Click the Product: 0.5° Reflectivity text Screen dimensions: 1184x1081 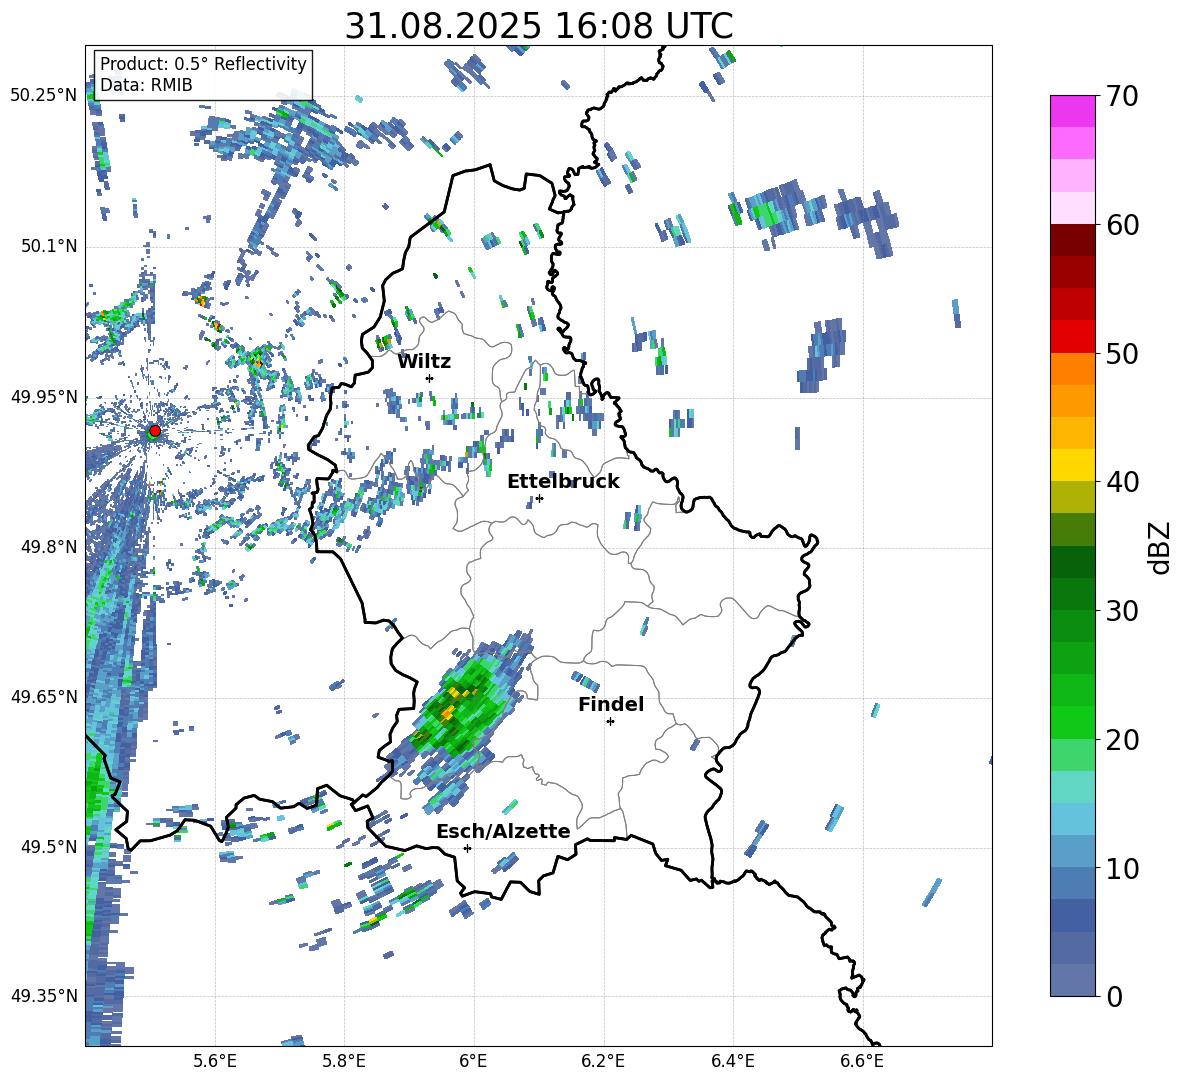pyautogui.click(x=203, y=64)
